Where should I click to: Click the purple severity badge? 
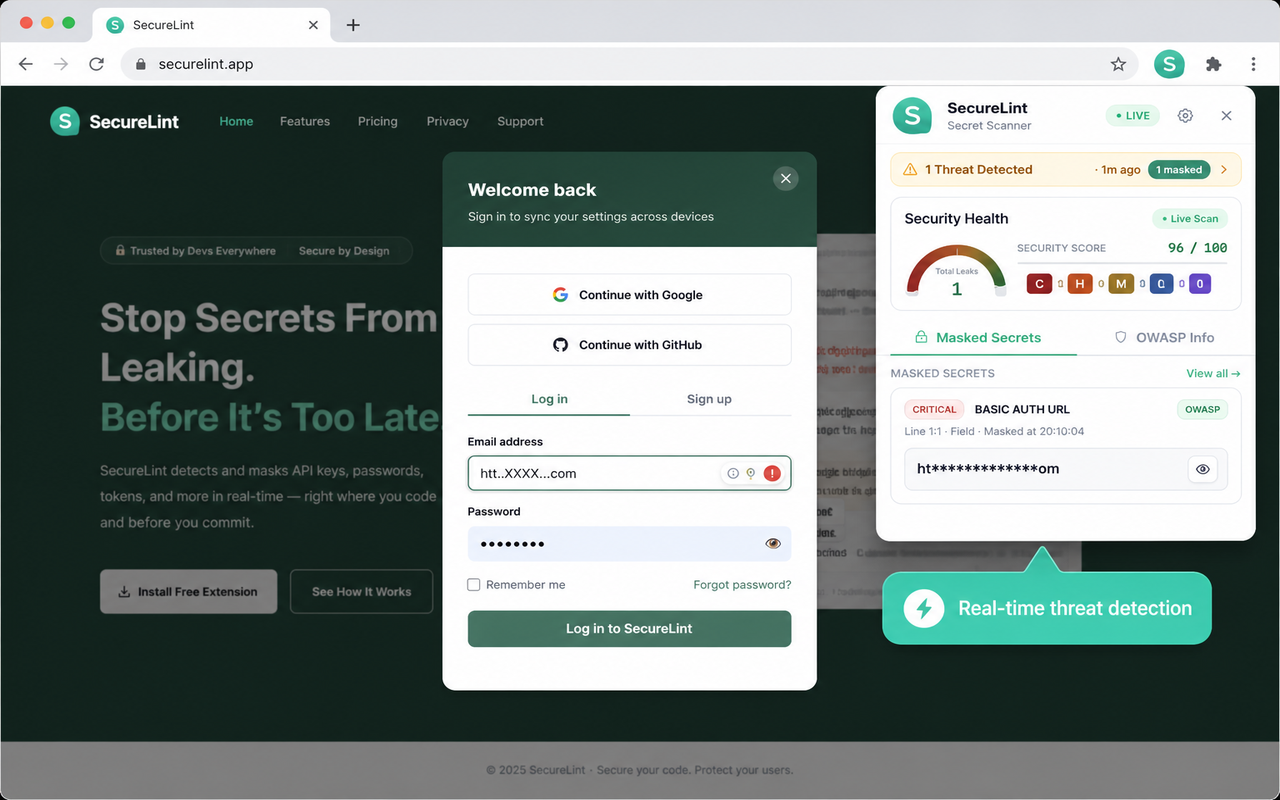click(x=1200, y=284)
